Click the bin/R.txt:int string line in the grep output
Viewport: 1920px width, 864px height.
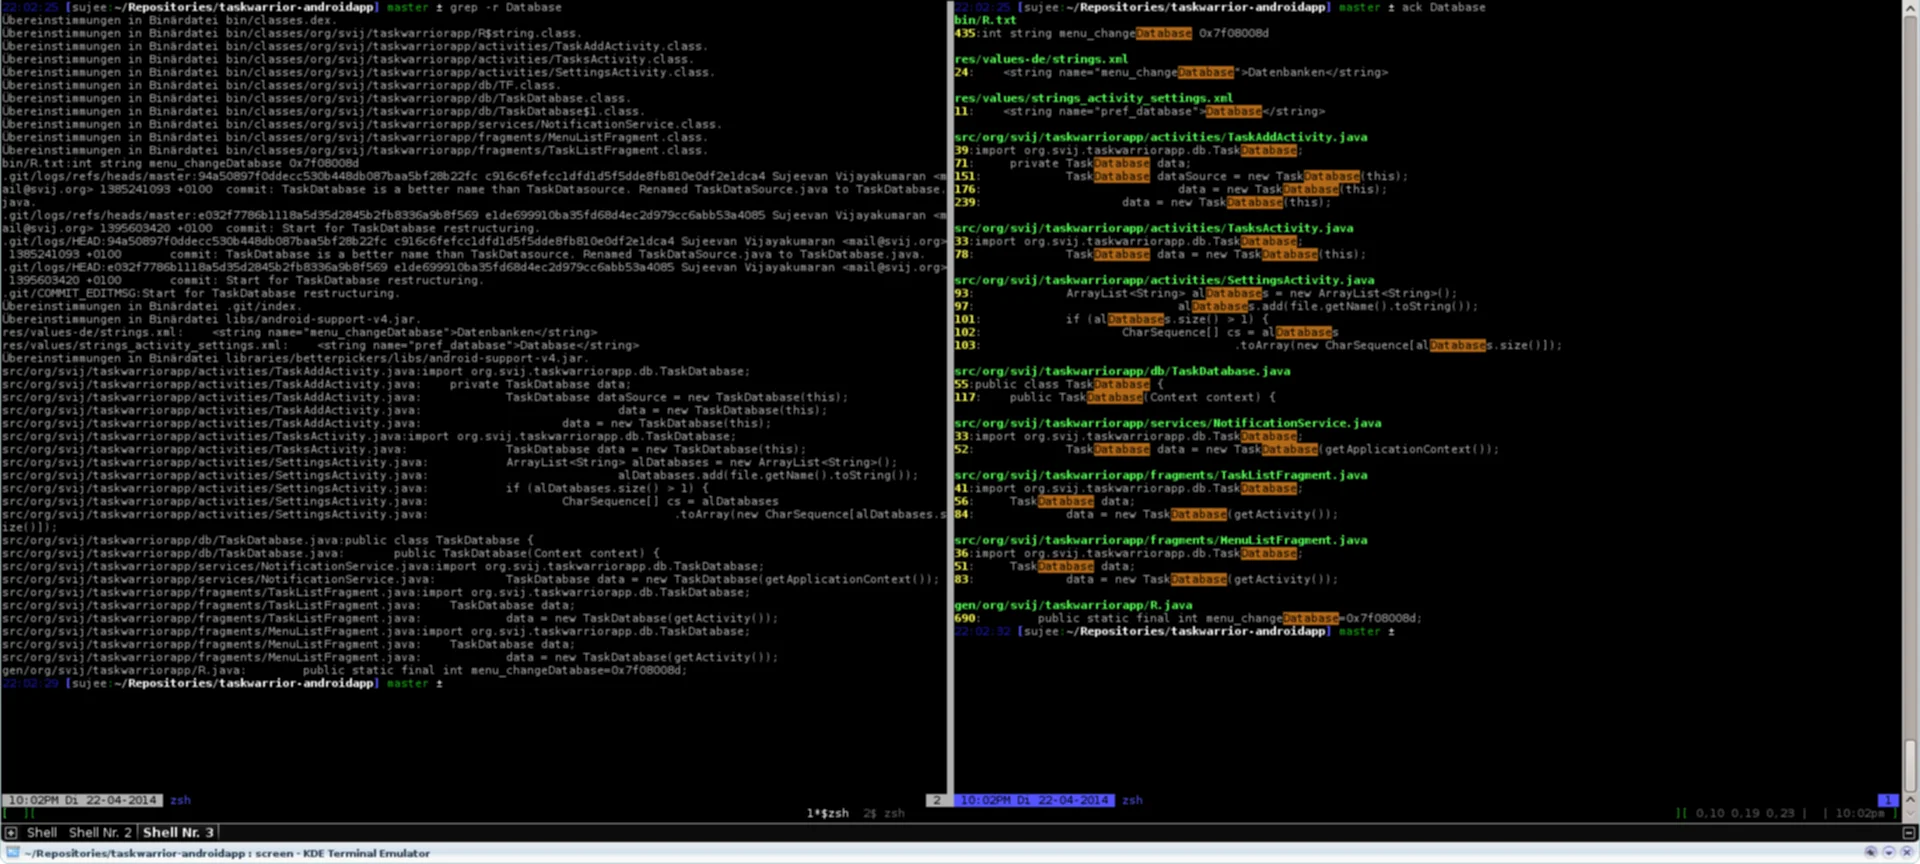[x=180, y=163]
